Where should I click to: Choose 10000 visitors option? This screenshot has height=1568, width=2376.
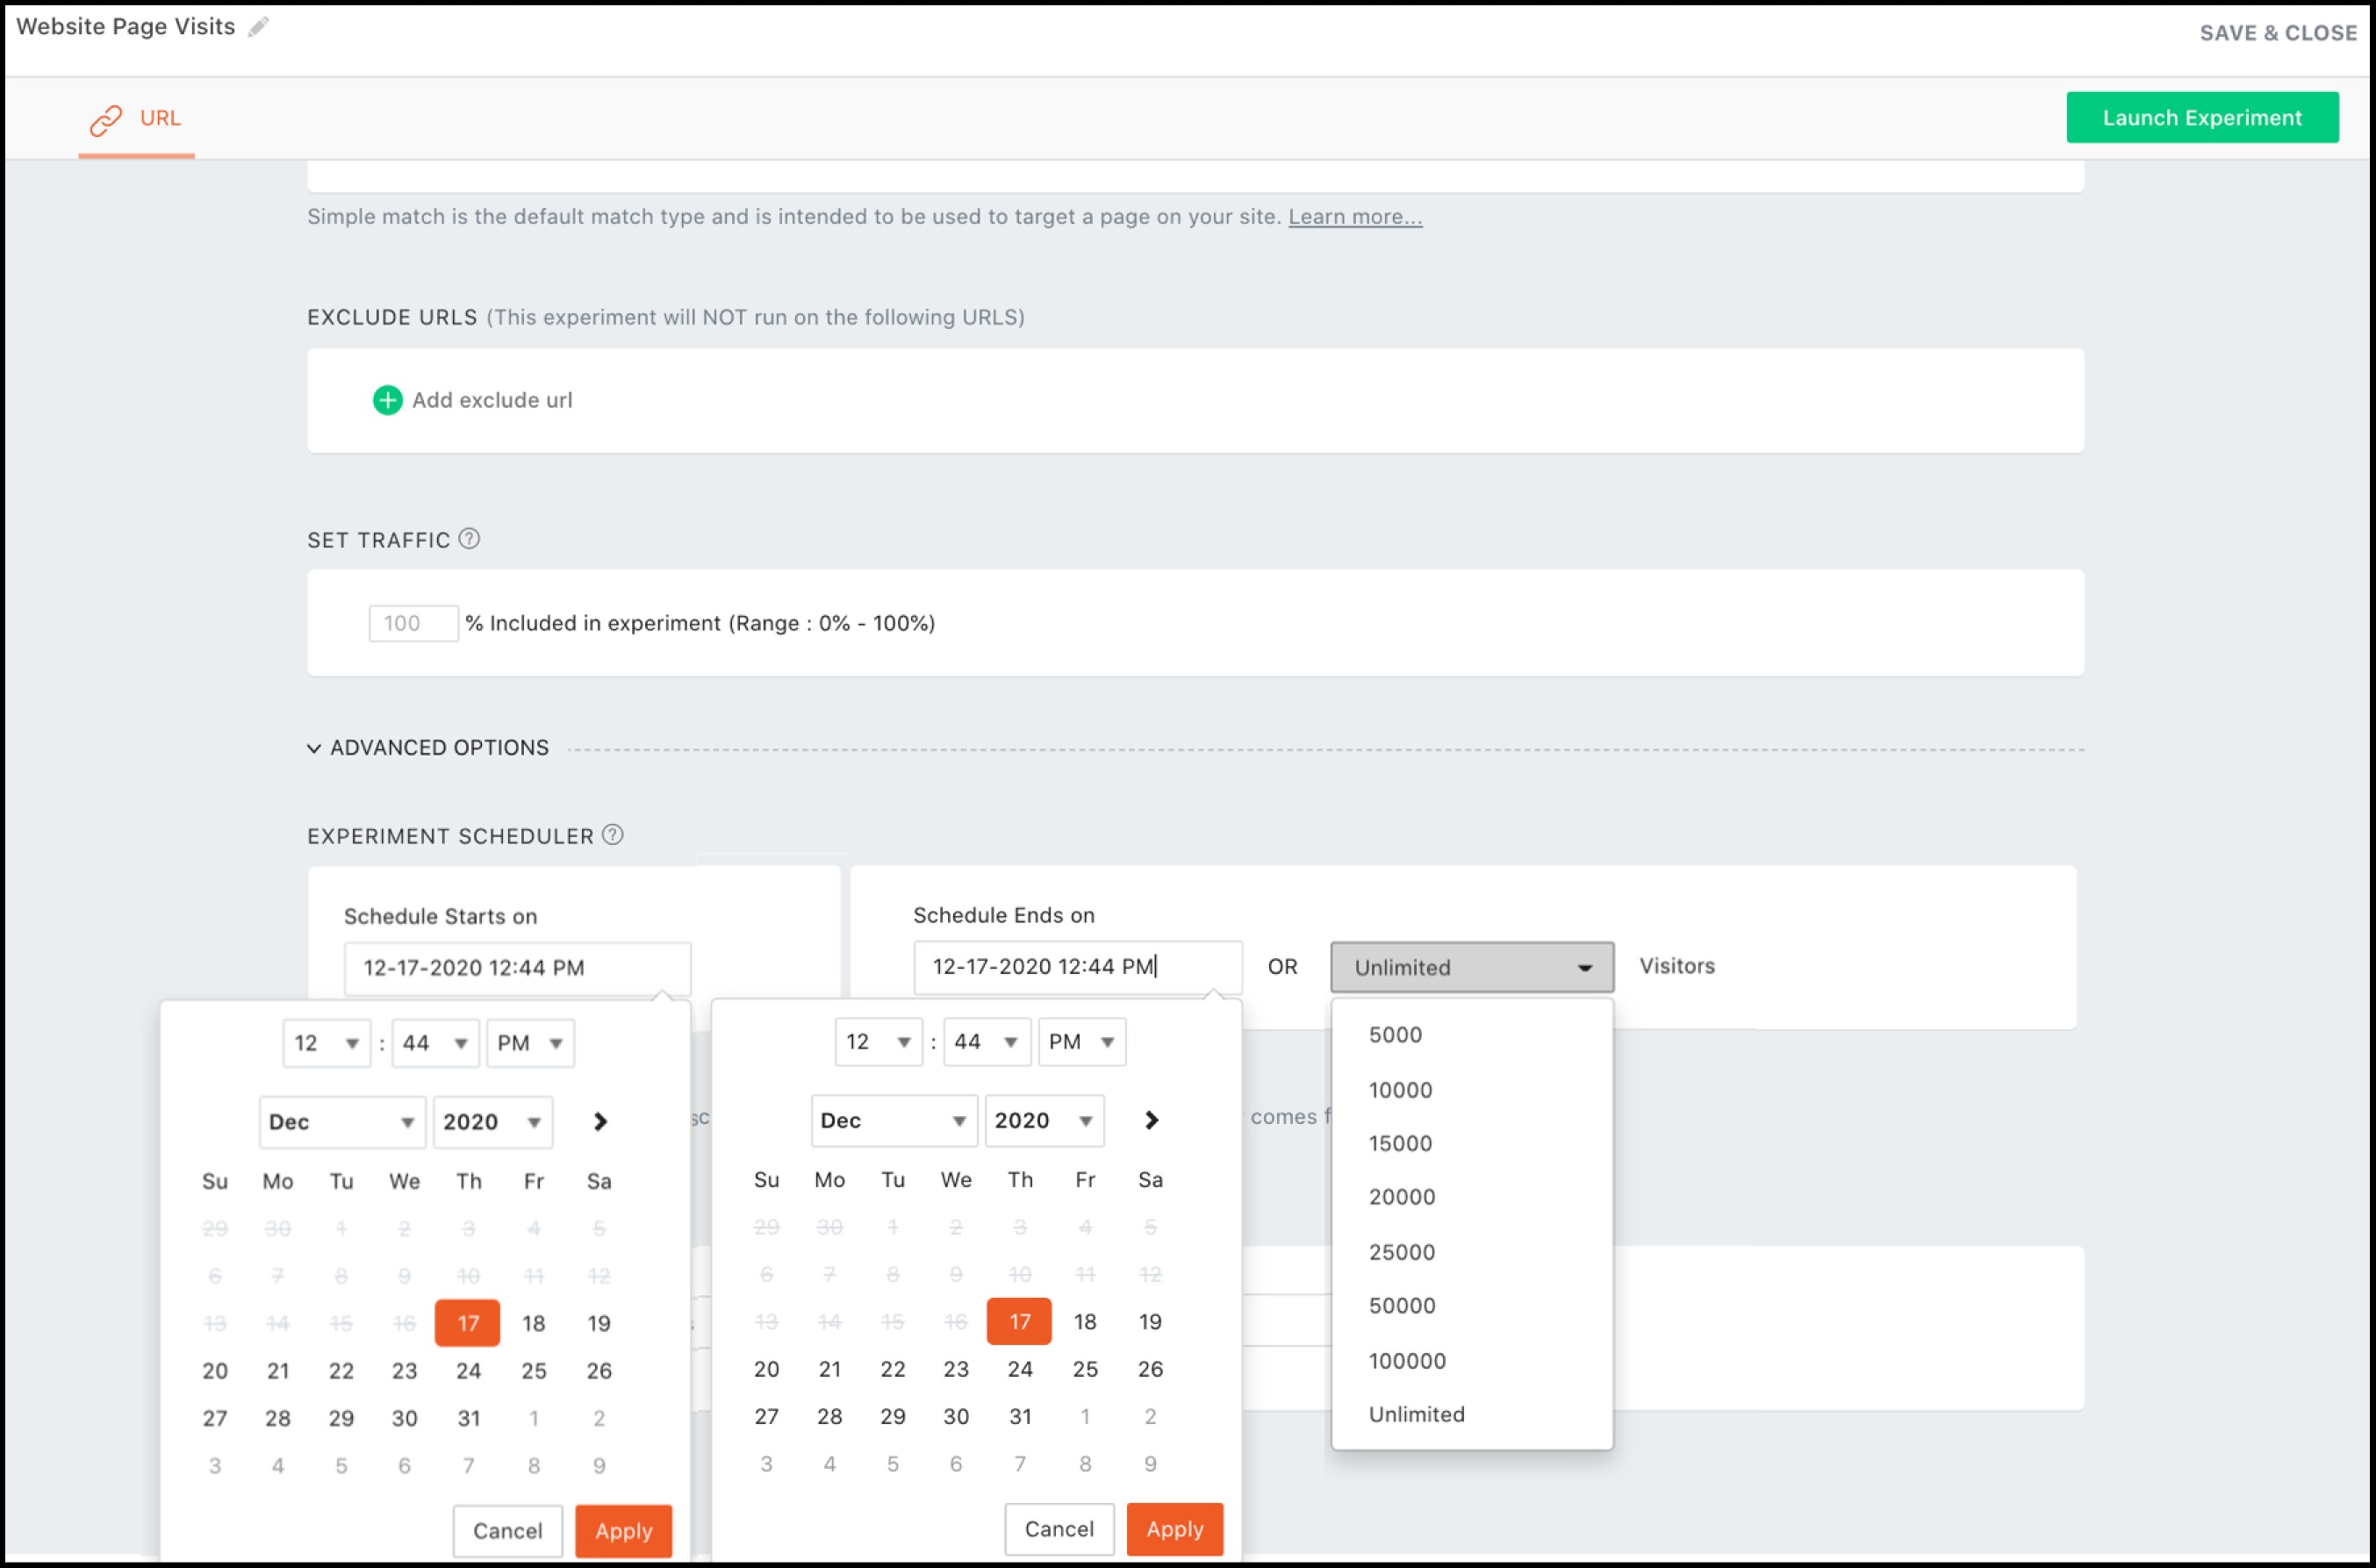[1400, 1090]
